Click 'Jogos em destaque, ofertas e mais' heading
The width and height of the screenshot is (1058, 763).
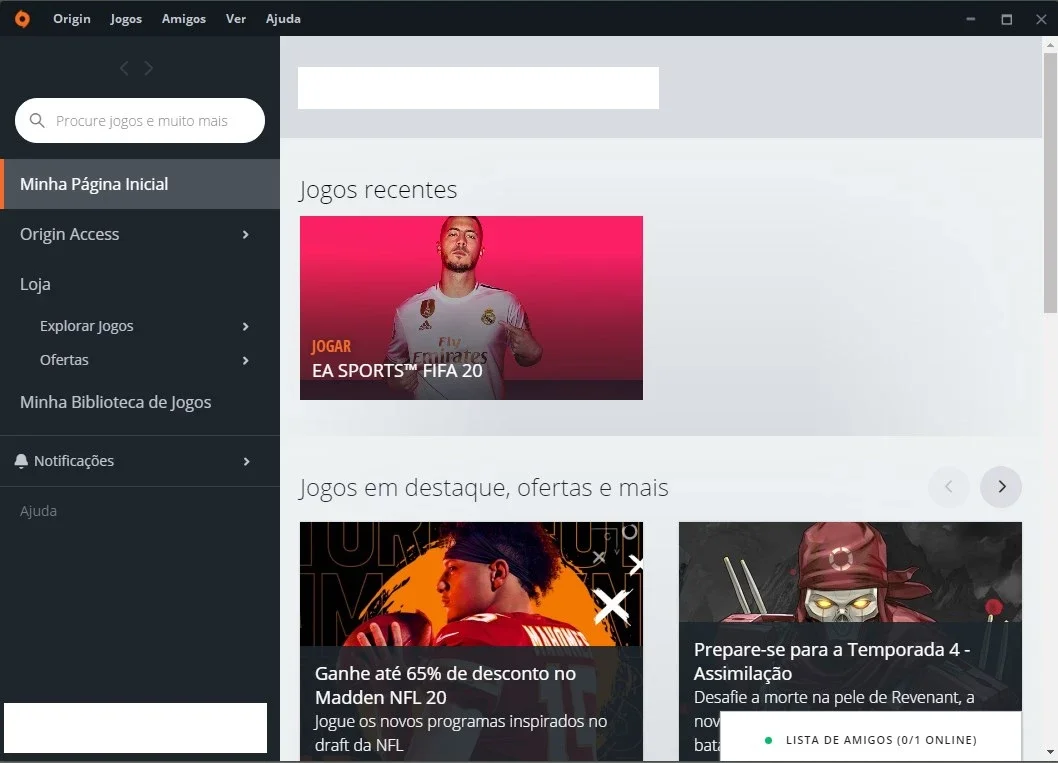(484, 487)
